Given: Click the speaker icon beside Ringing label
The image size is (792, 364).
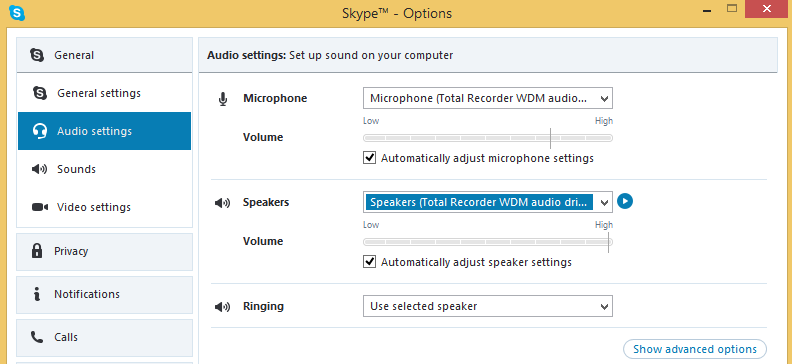Looking at the screenshot, I should pos(222,306).
